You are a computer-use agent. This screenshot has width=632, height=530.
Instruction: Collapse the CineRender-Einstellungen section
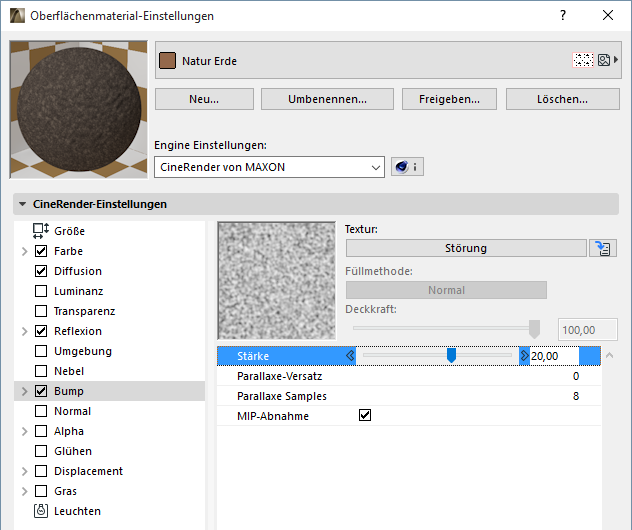[x=22, y=204]
